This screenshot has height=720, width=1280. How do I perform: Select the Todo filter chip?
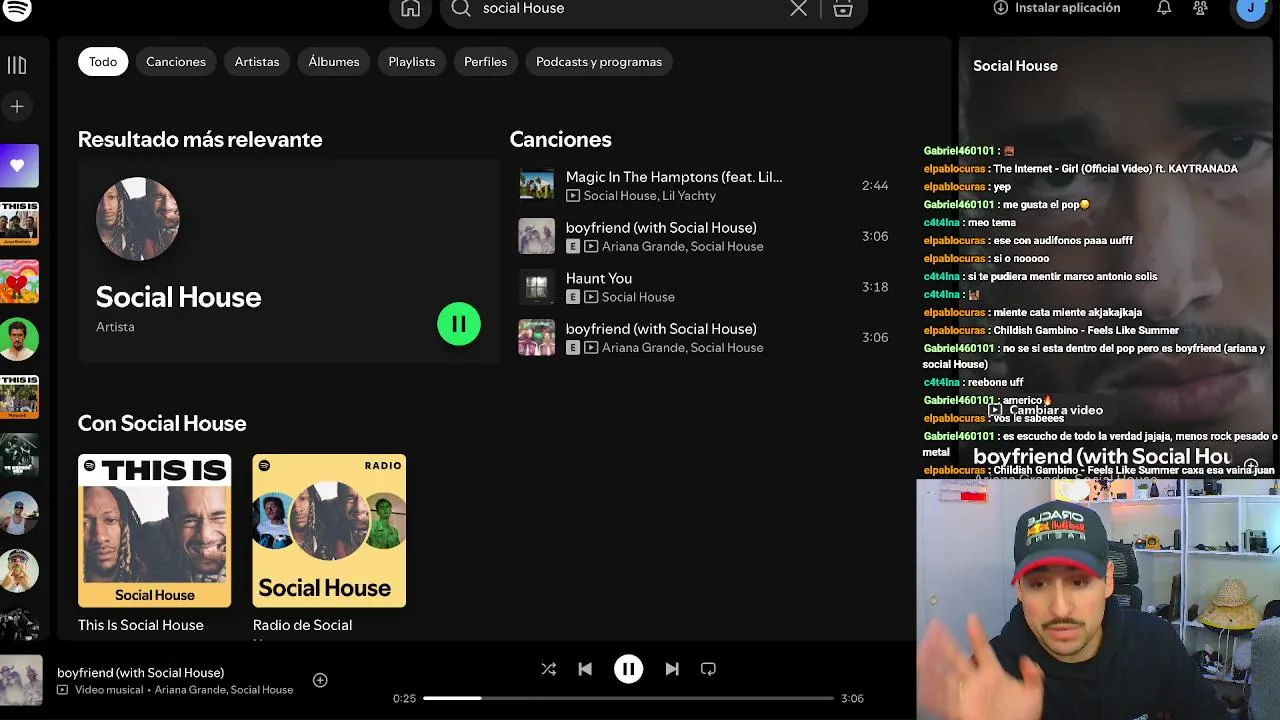coord(103,62)
